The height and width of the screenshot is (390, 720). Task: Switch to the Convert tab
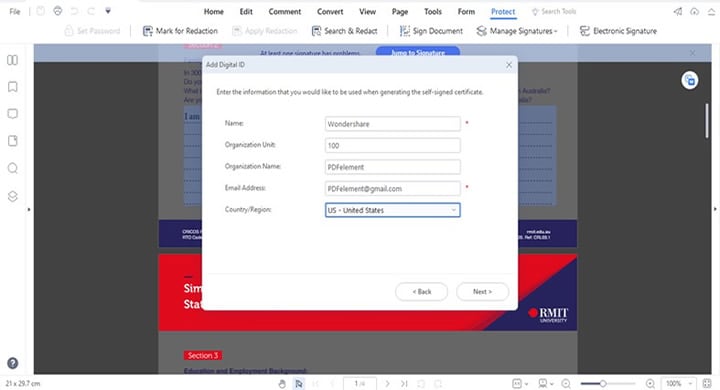pyautogui.click(x=330, y=11)
